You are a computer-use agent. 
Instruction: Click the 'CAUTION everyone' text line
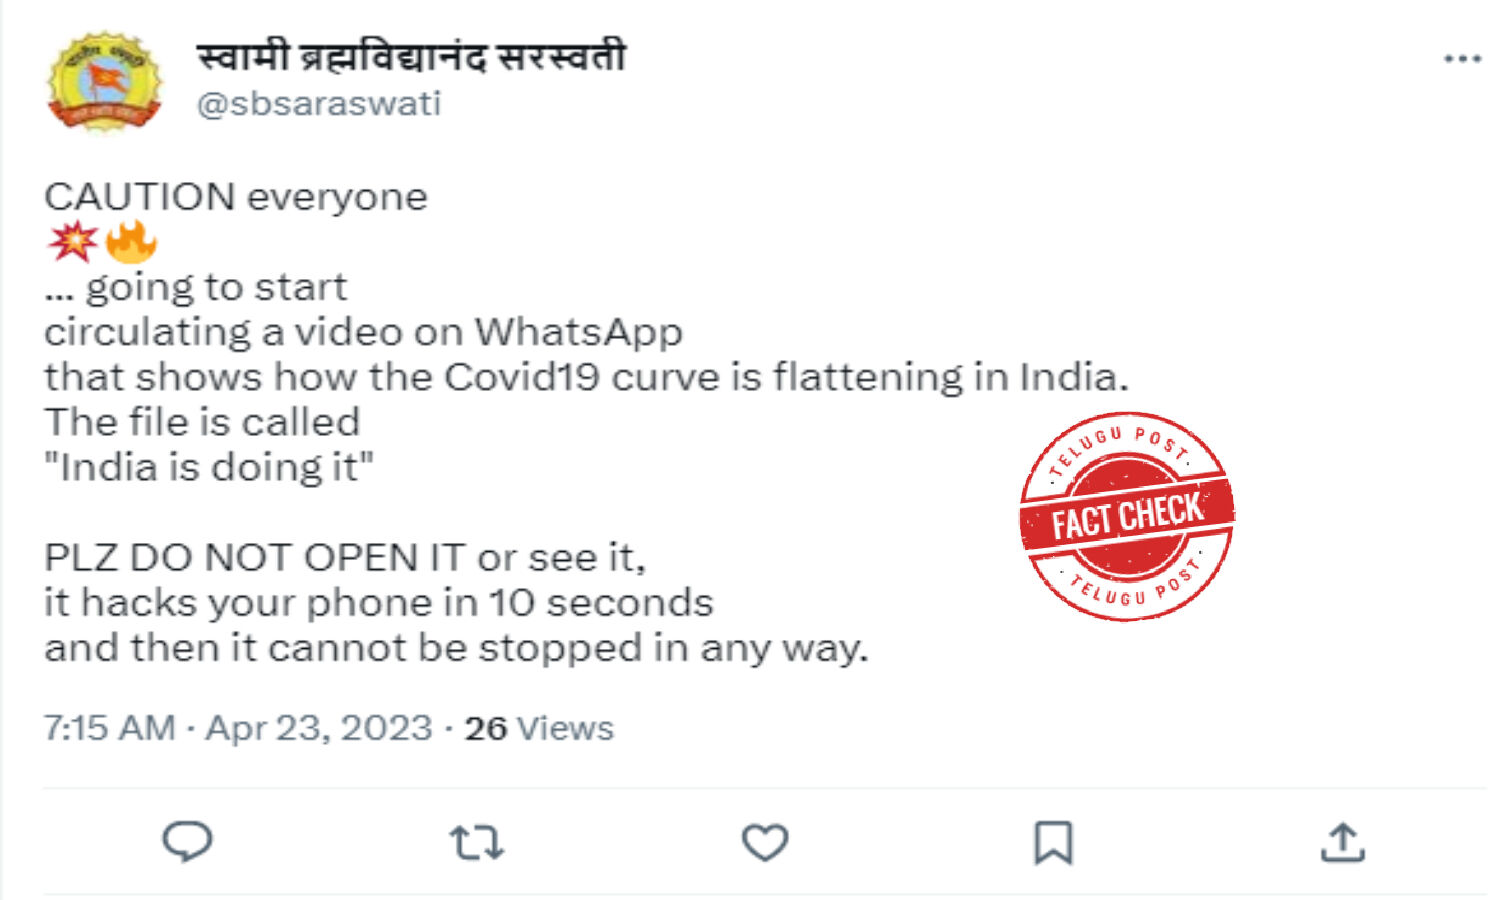tap(236, 197)
